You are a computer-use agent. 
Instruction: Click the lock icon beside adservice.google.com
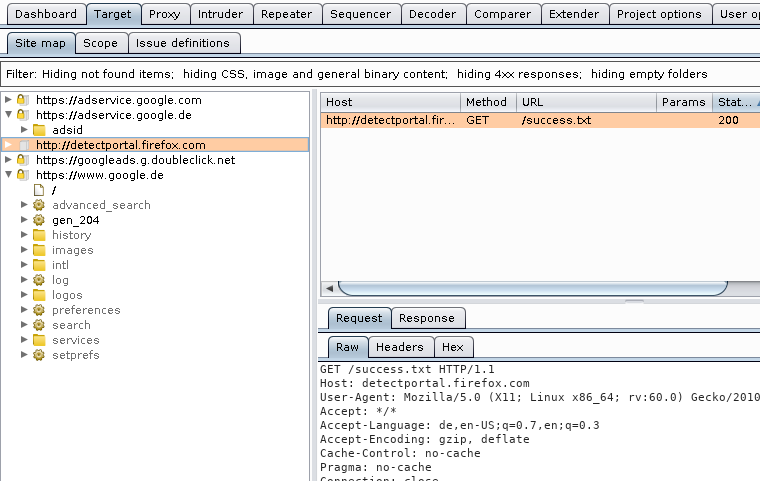coord(23,100)
